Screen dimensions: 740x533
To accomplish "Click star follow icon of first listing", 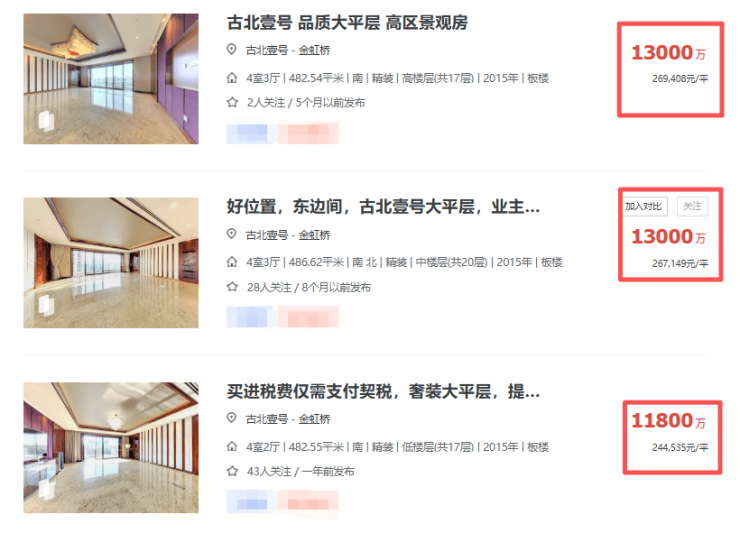I will pos(232,102).
